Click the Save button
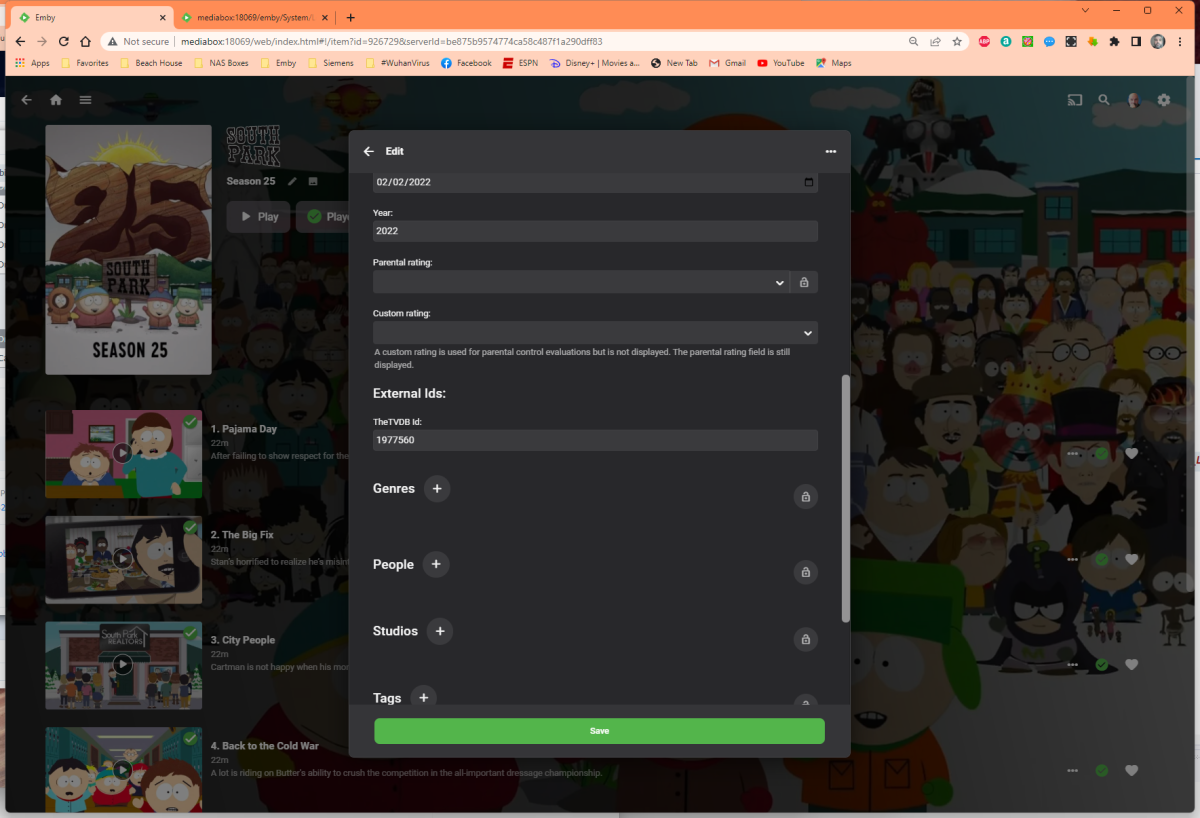Image resolution: width=1200 pixels, height=818 pixels. (598, 731)
